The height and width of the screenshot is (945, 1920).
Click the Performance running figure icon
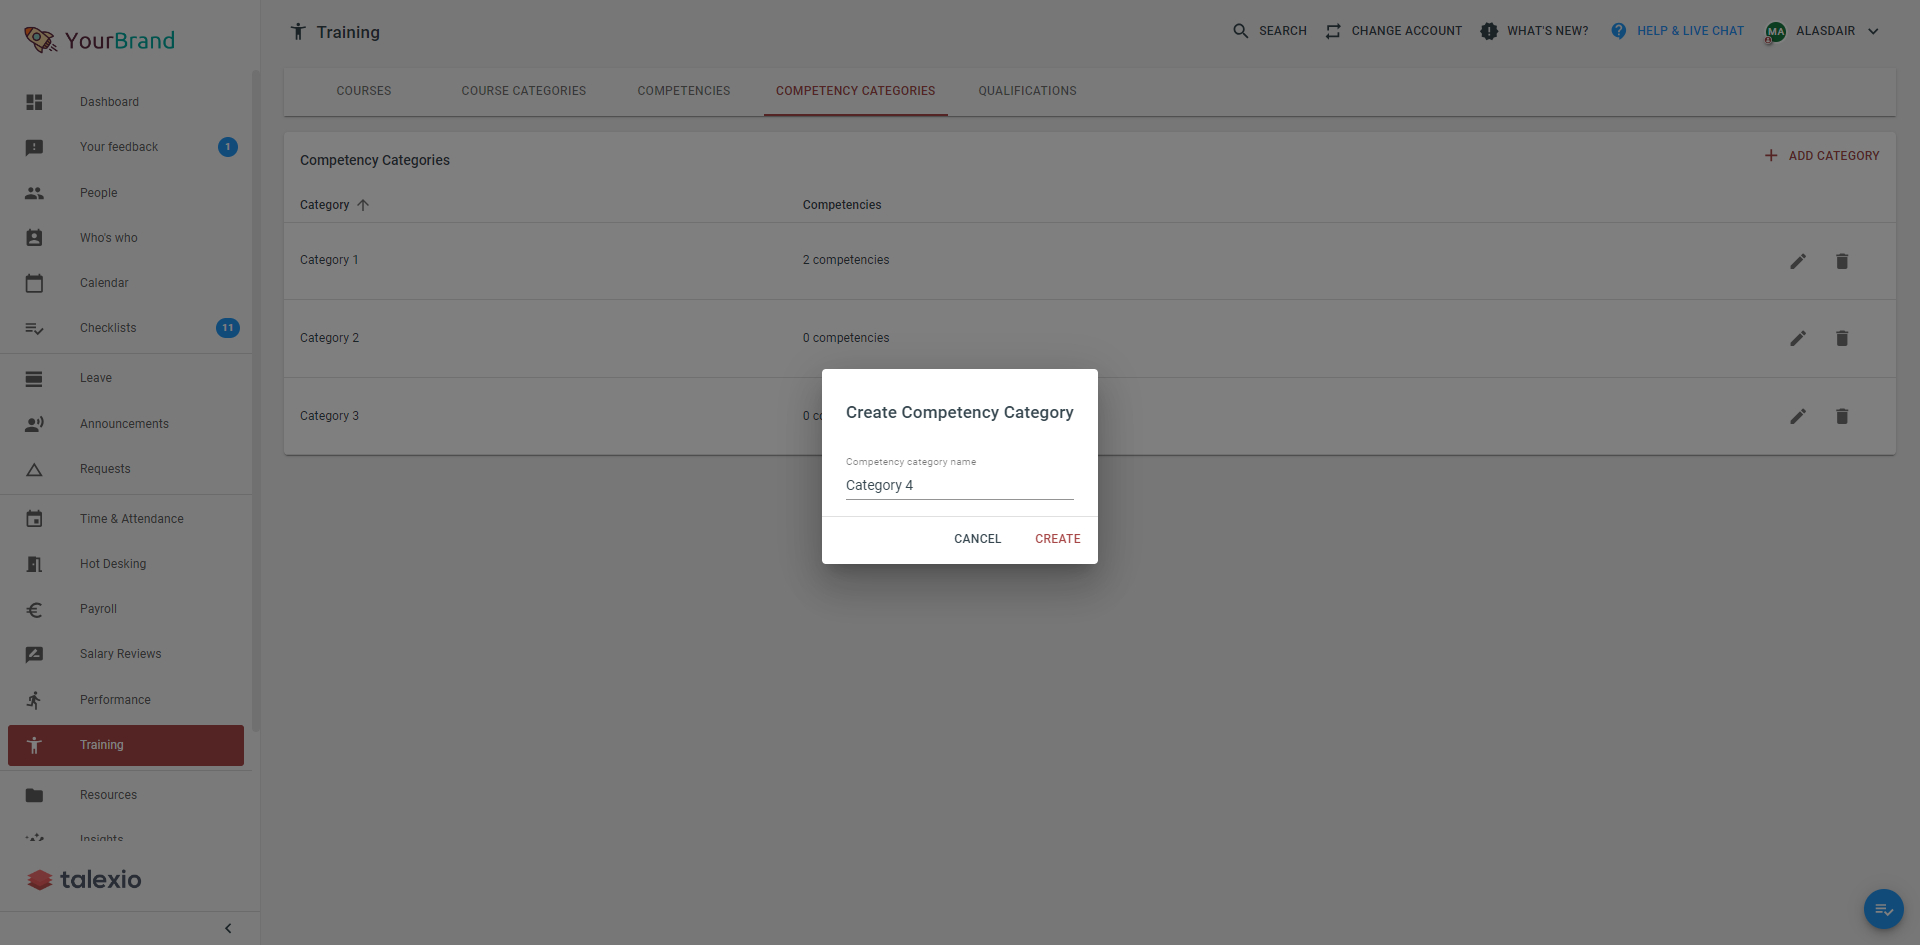(x=34, y=700)
